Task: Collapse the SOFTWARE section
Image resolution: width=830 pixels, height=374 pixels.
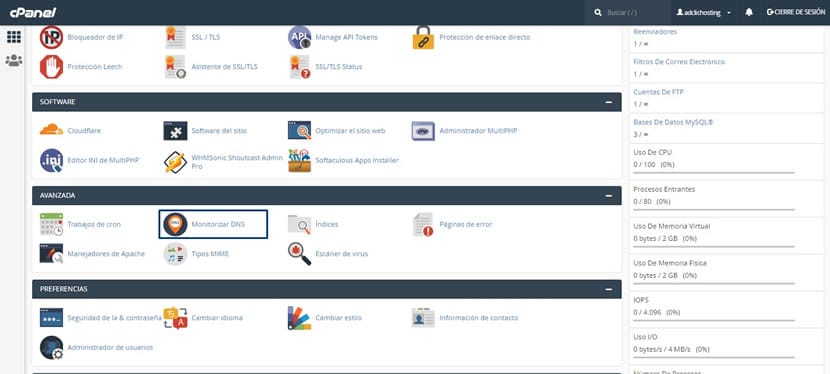Action: 609,102
